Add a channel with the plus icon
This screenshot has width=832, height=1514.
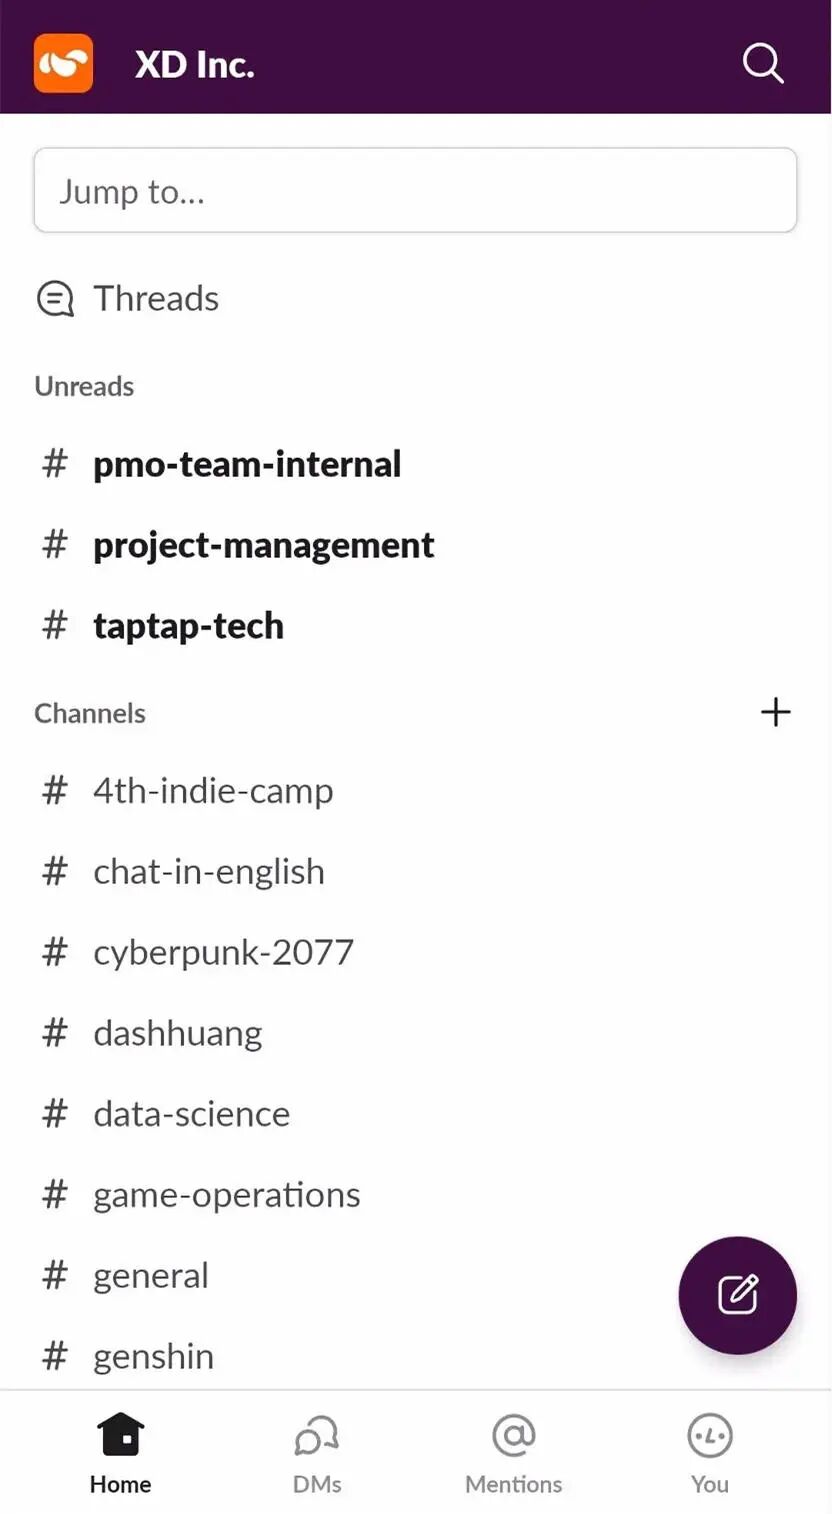pyautogui.click(x=775, y=712)
